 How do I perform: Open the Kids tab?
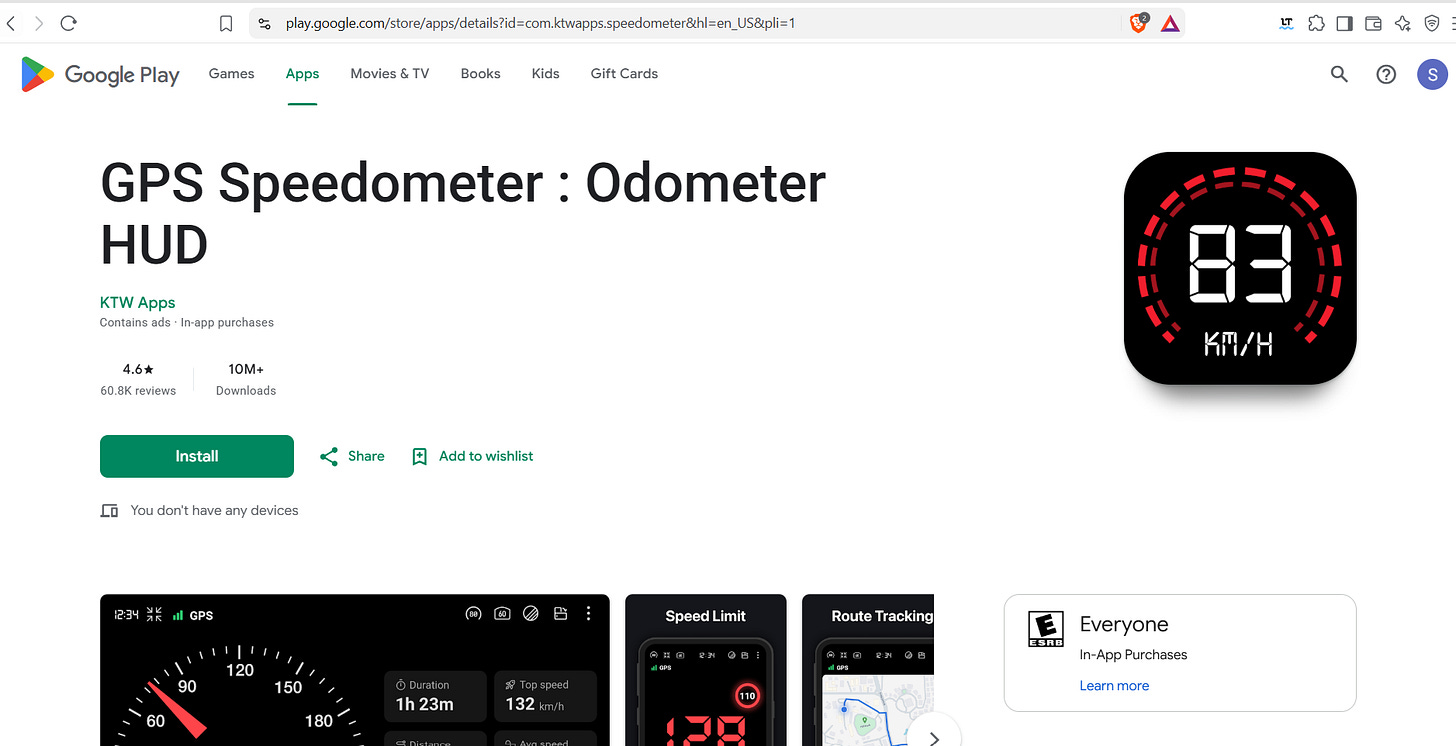coord(546,74)
